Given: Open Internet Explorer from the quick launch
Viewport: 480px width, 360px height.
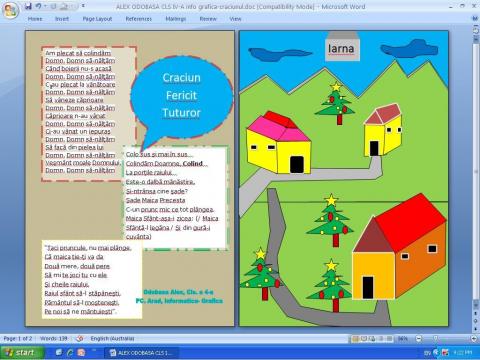Looking at the screenshot, I should (x=70, y=352).
